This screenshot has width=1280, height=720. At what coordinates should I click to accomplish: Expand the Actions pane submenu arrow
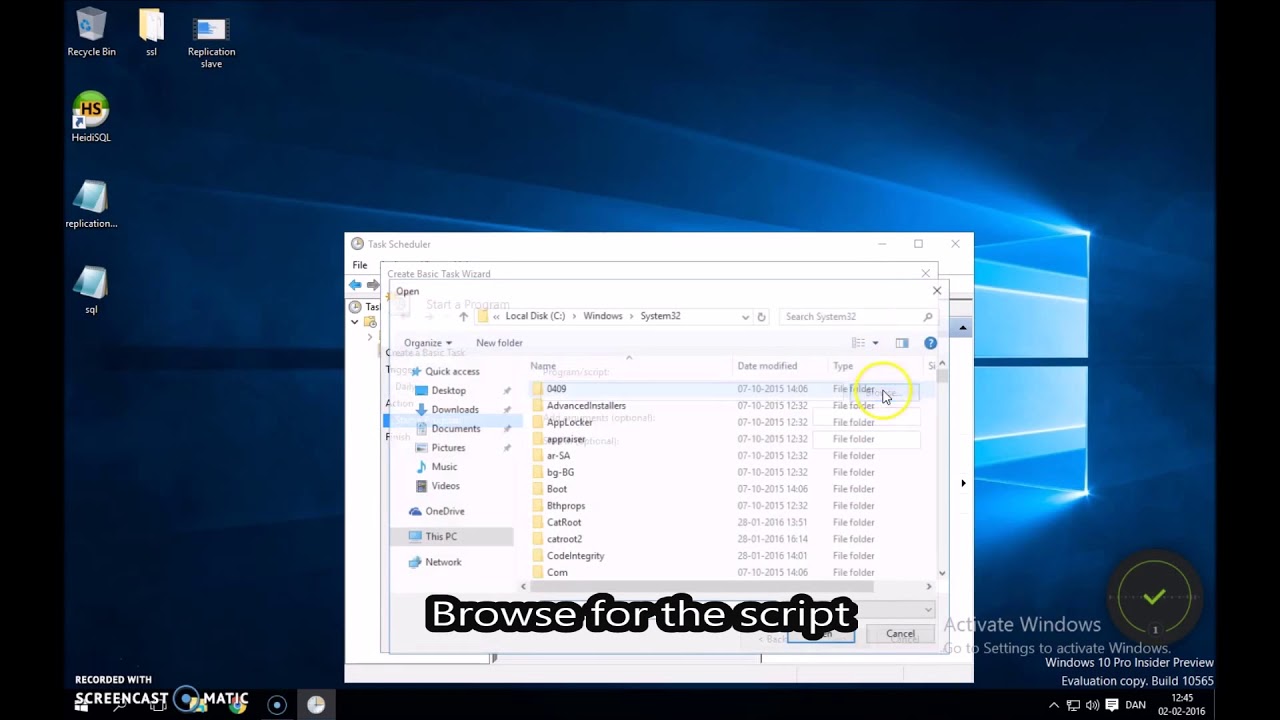click(x=963, y=483)
